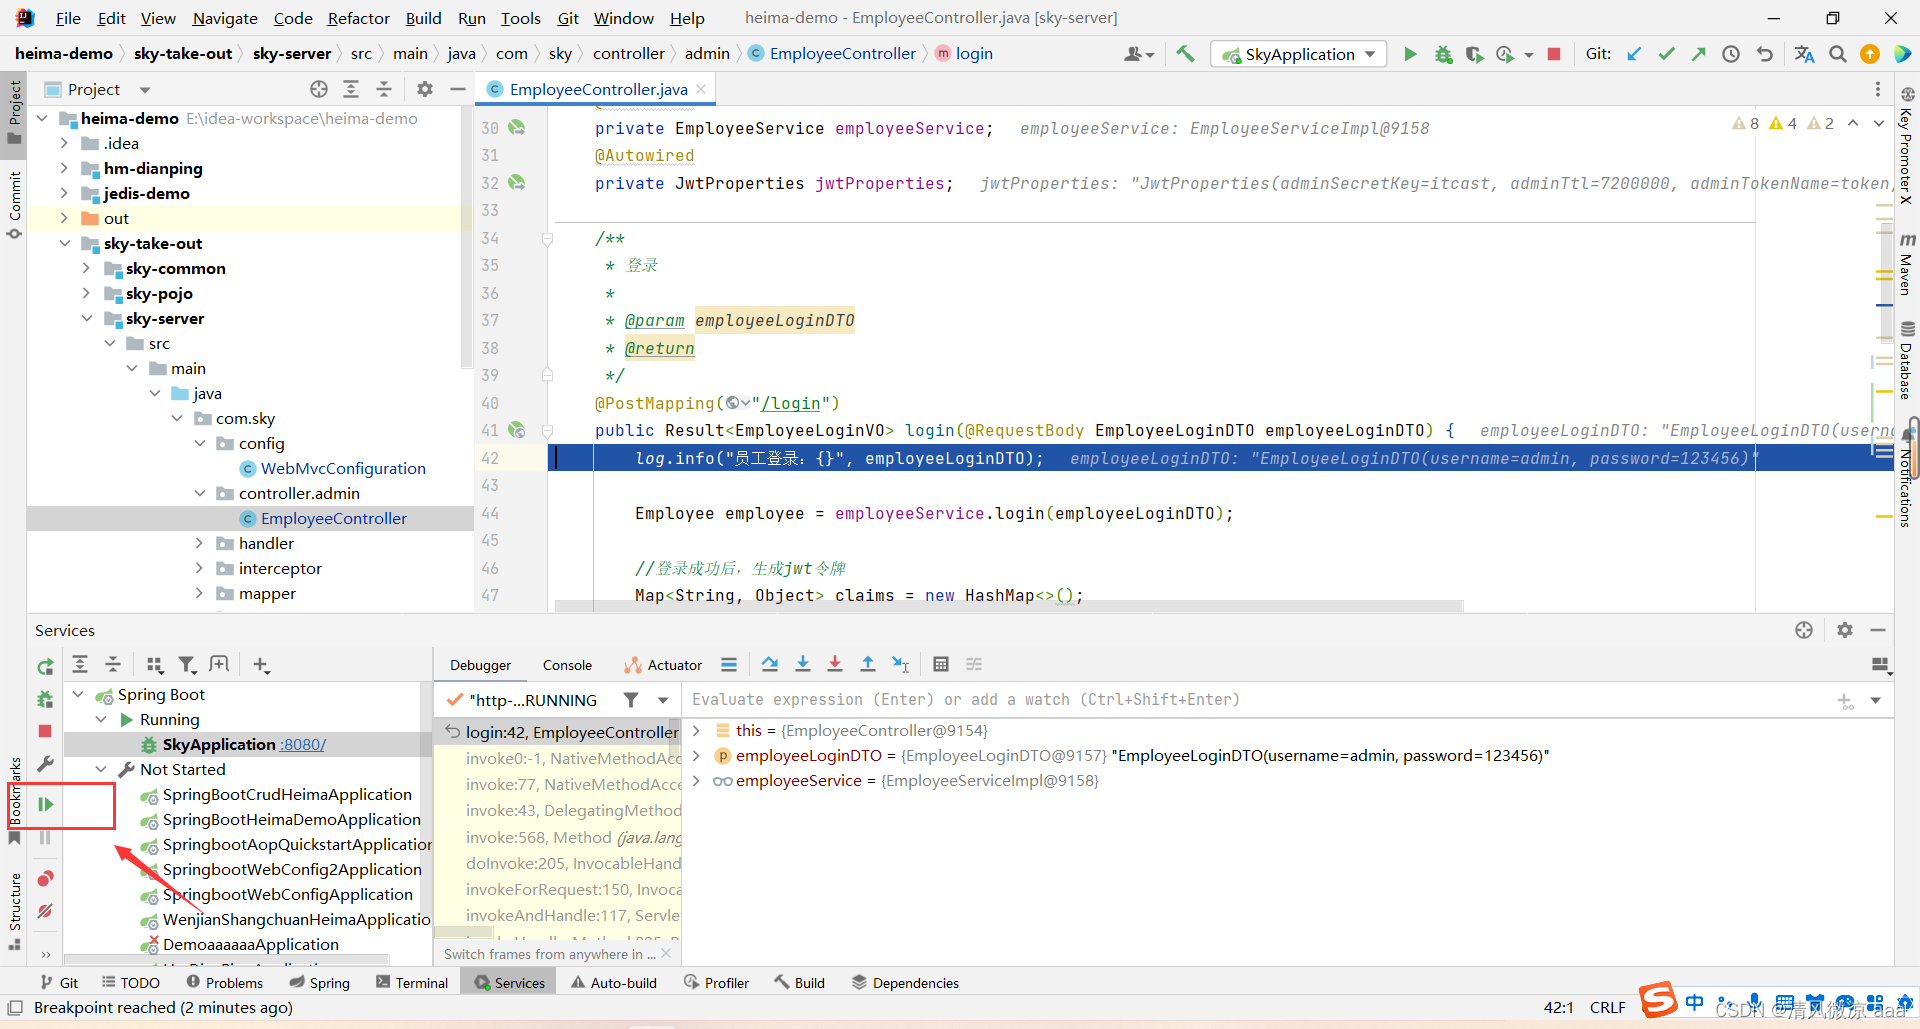The width and height of the screenshot is (1920, 1029).
Task: Add service with plus icon
Action: (261, 665)
